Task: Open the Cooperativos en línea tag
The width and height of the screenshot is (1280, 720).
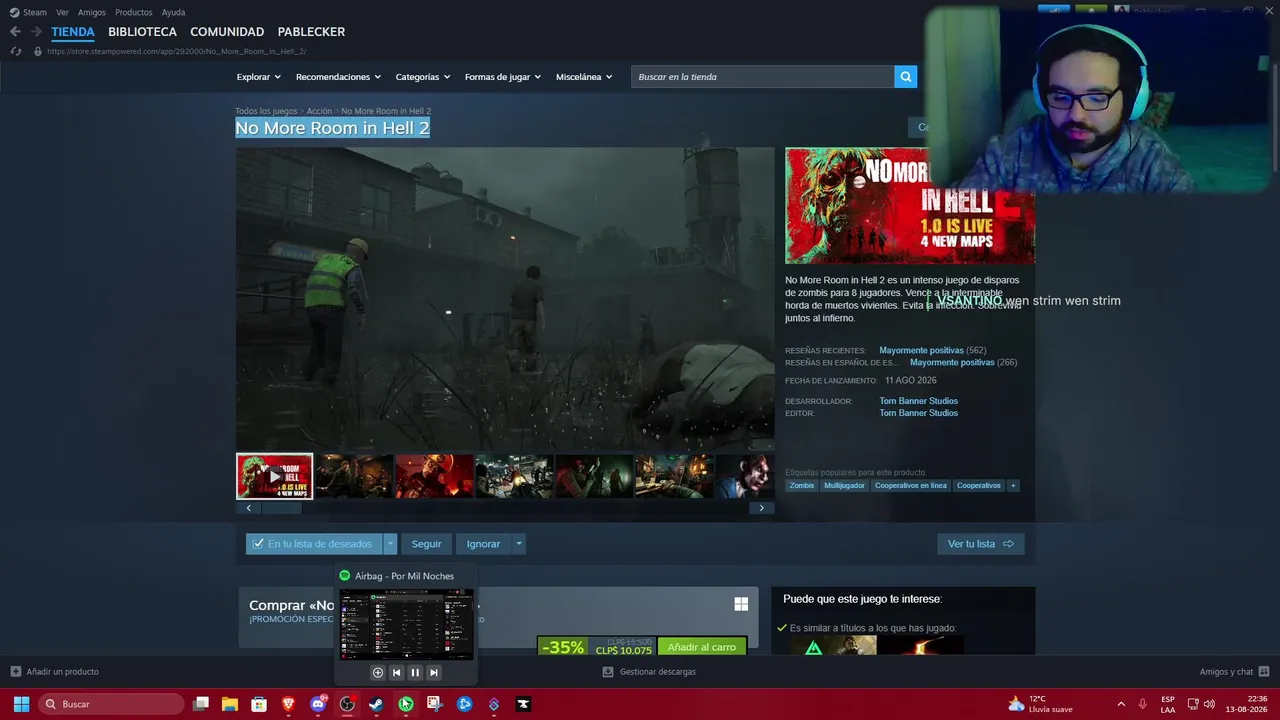Action: coord(910,486)
